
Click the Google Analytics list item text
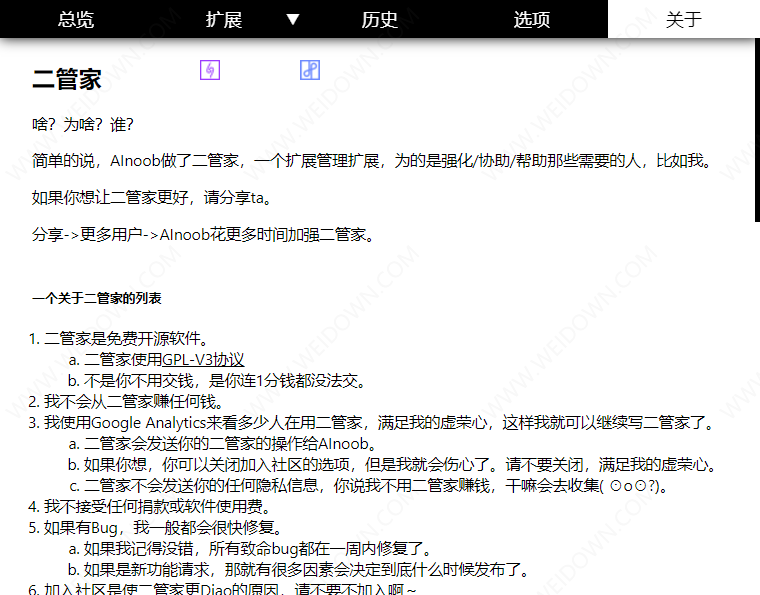[379, 423]
